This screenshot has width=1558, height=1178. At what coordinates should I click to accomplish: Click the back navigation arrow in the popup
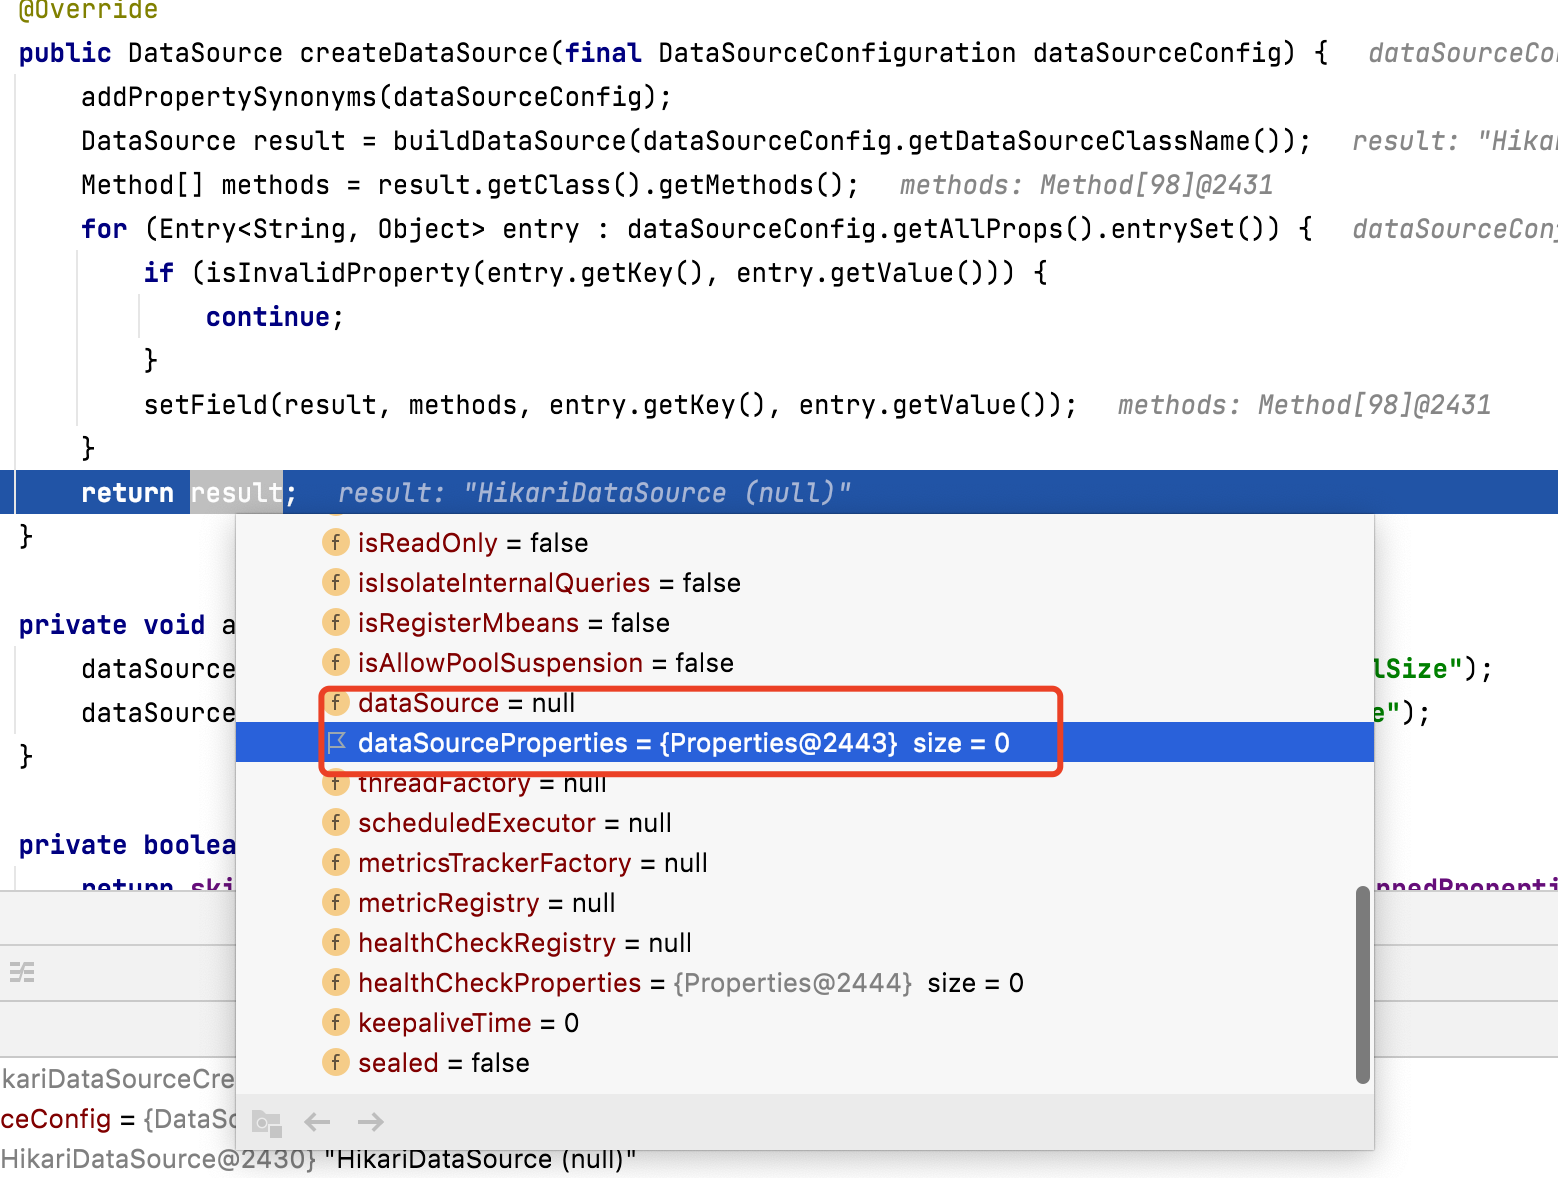point(317,1121)
